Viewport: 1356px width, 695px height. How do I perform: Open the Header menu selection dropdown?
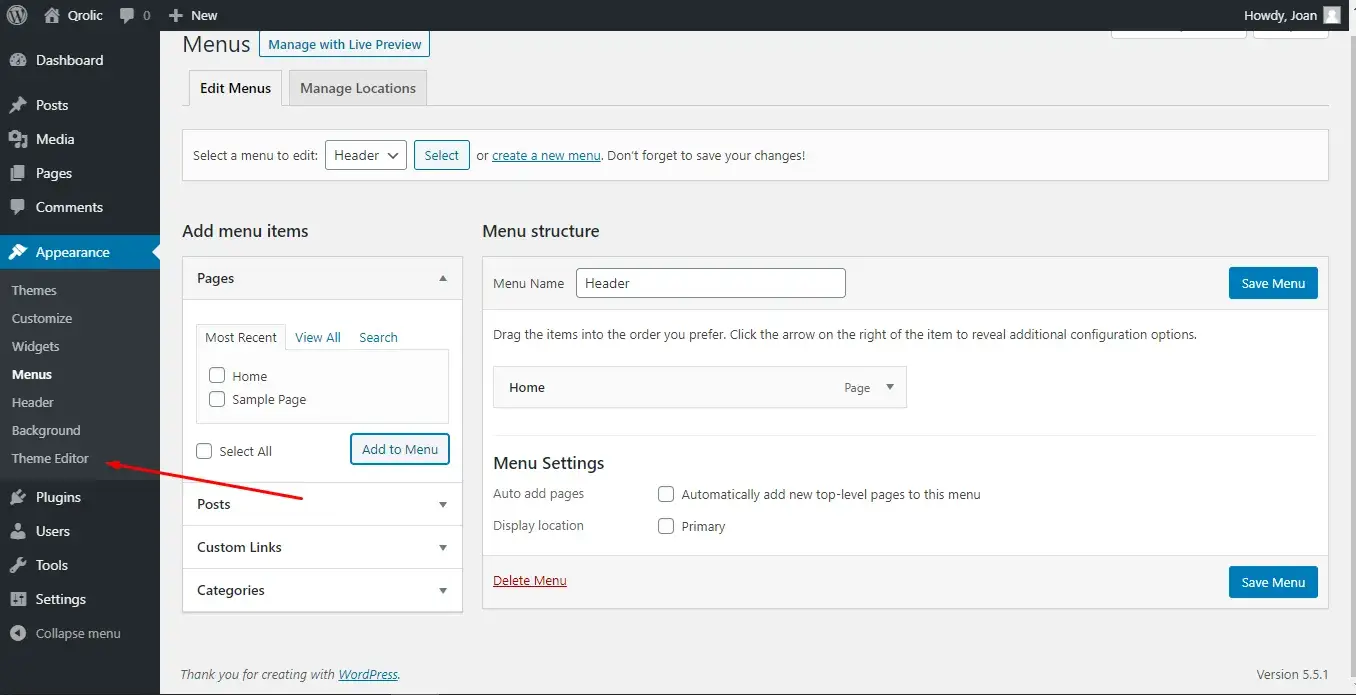(366, 155)
